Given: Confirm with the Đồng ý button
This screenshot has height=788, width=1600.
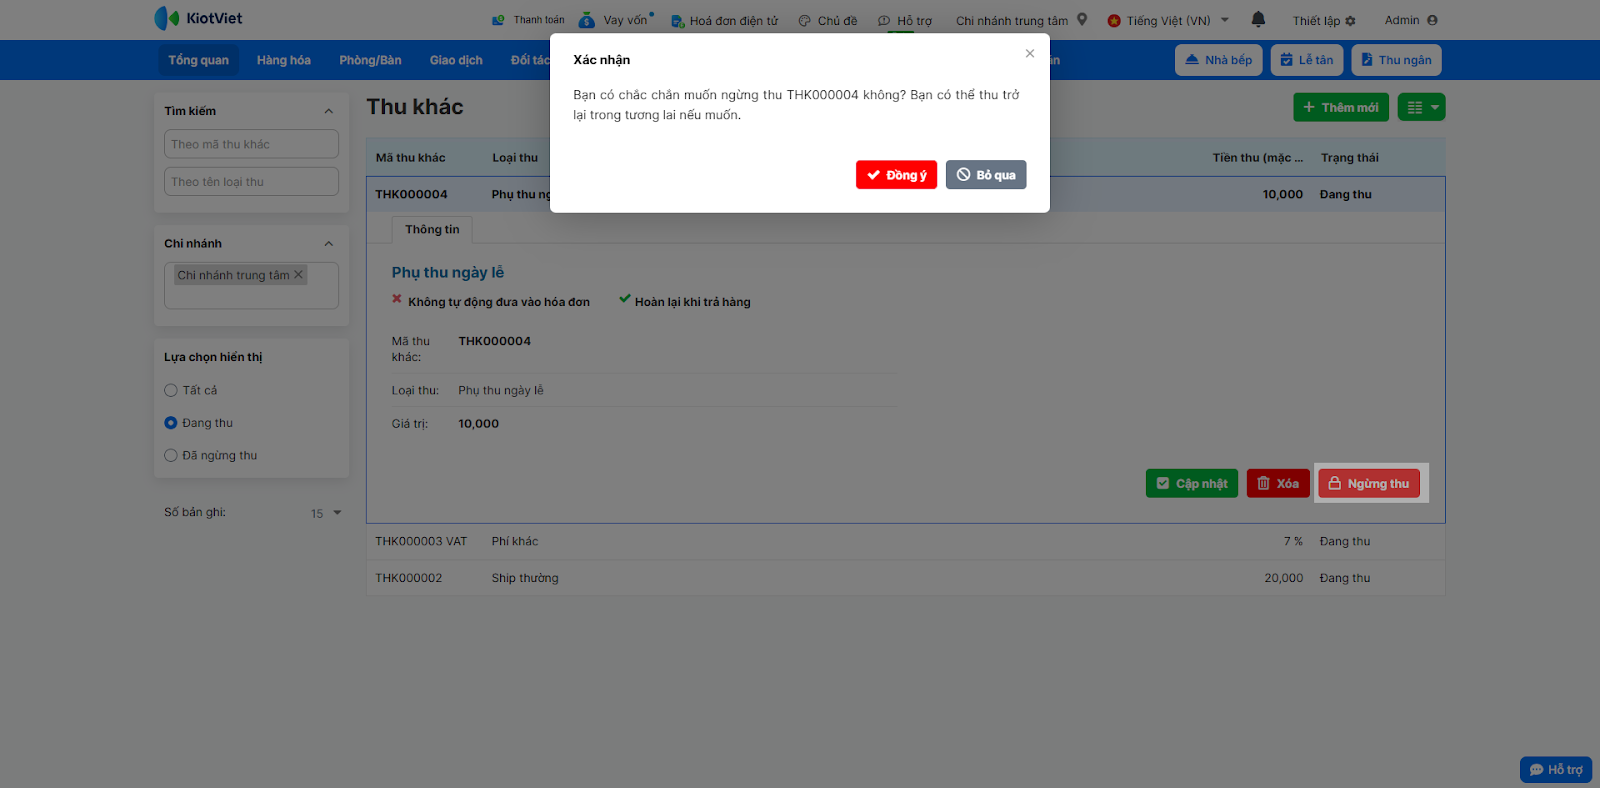Looking at the screenshot, I should click(897, 175).
